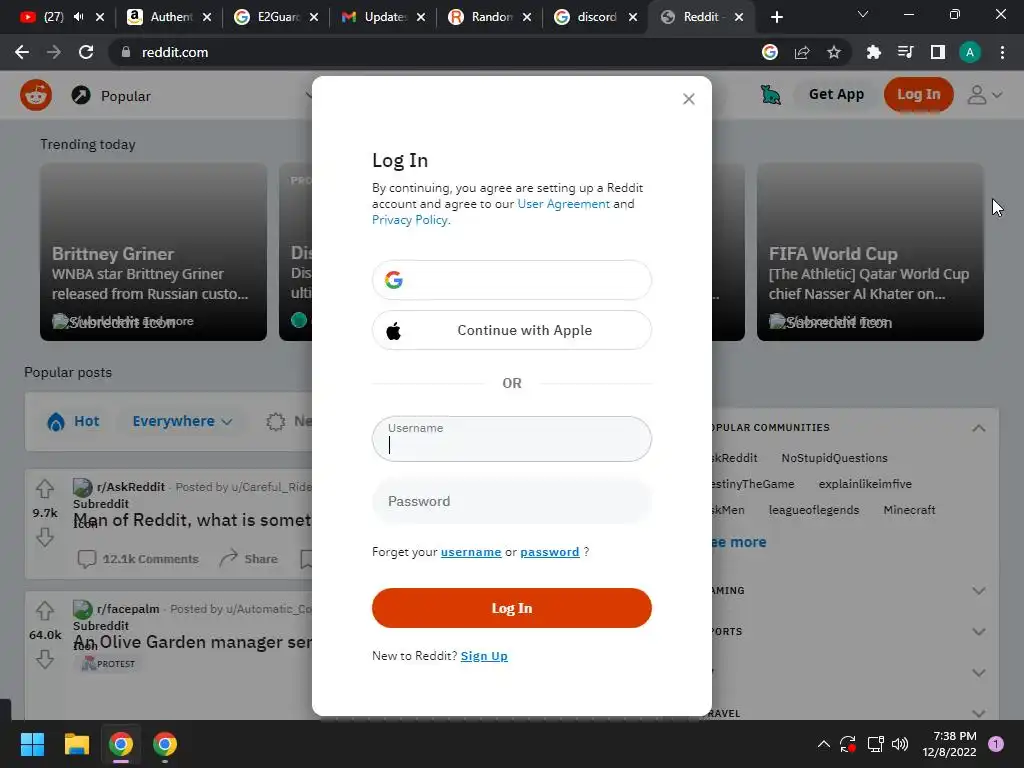Expand the sidebar section below Sports
This screenshot has width=1024, height=768.
(978, 673)
